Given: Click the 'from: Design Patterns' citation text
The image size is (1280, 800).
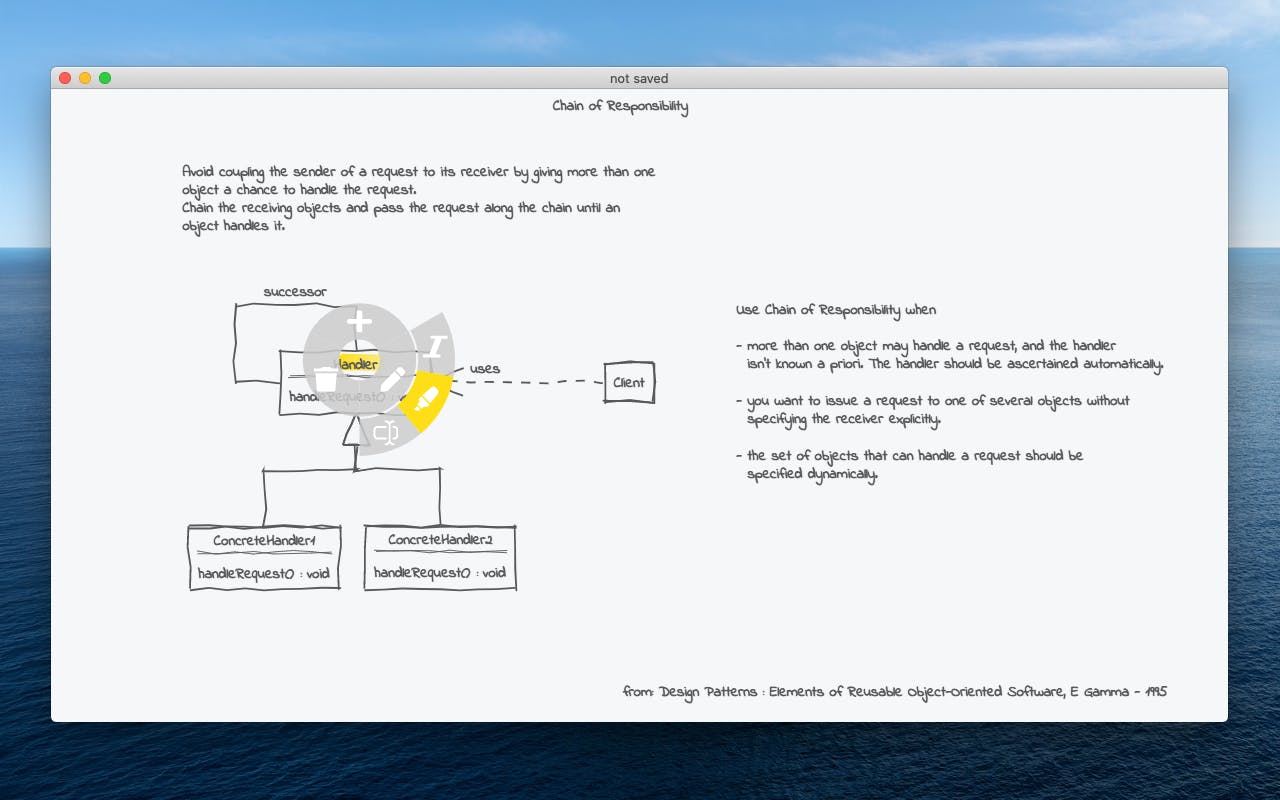Looking at the screenshot, I should click(895, 692).
